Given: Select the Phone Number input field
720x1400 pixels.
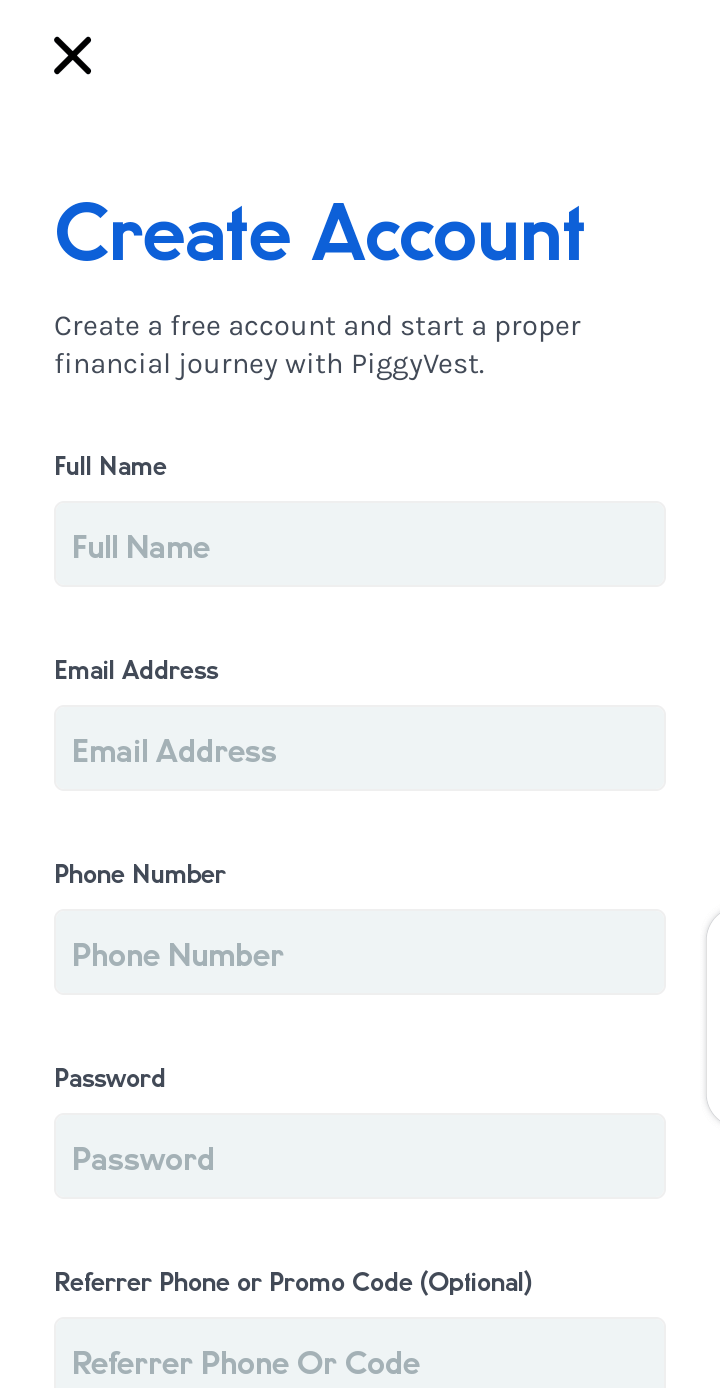Looking at the screenshot, I should tap(360, 952).
